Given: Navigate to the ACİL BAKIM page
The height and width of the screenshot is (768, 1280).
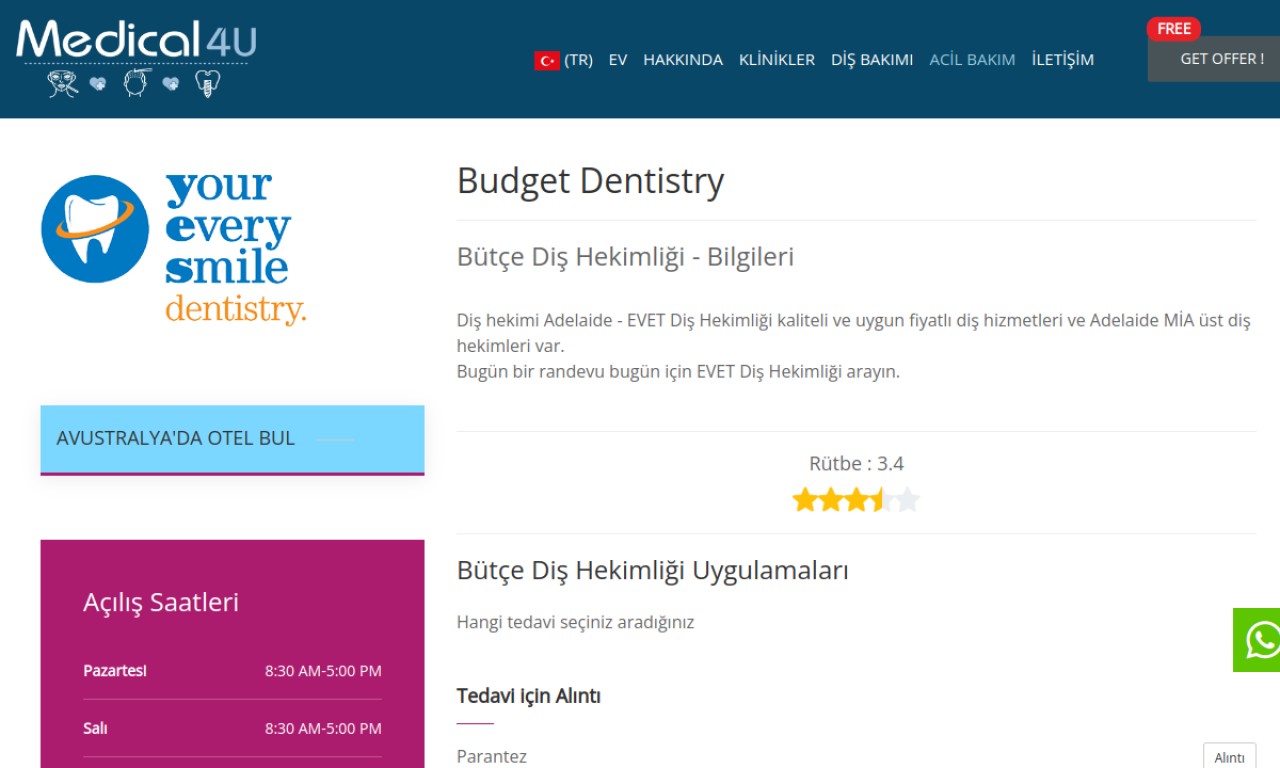Looking at the screenshot, I should pos(972,60).
